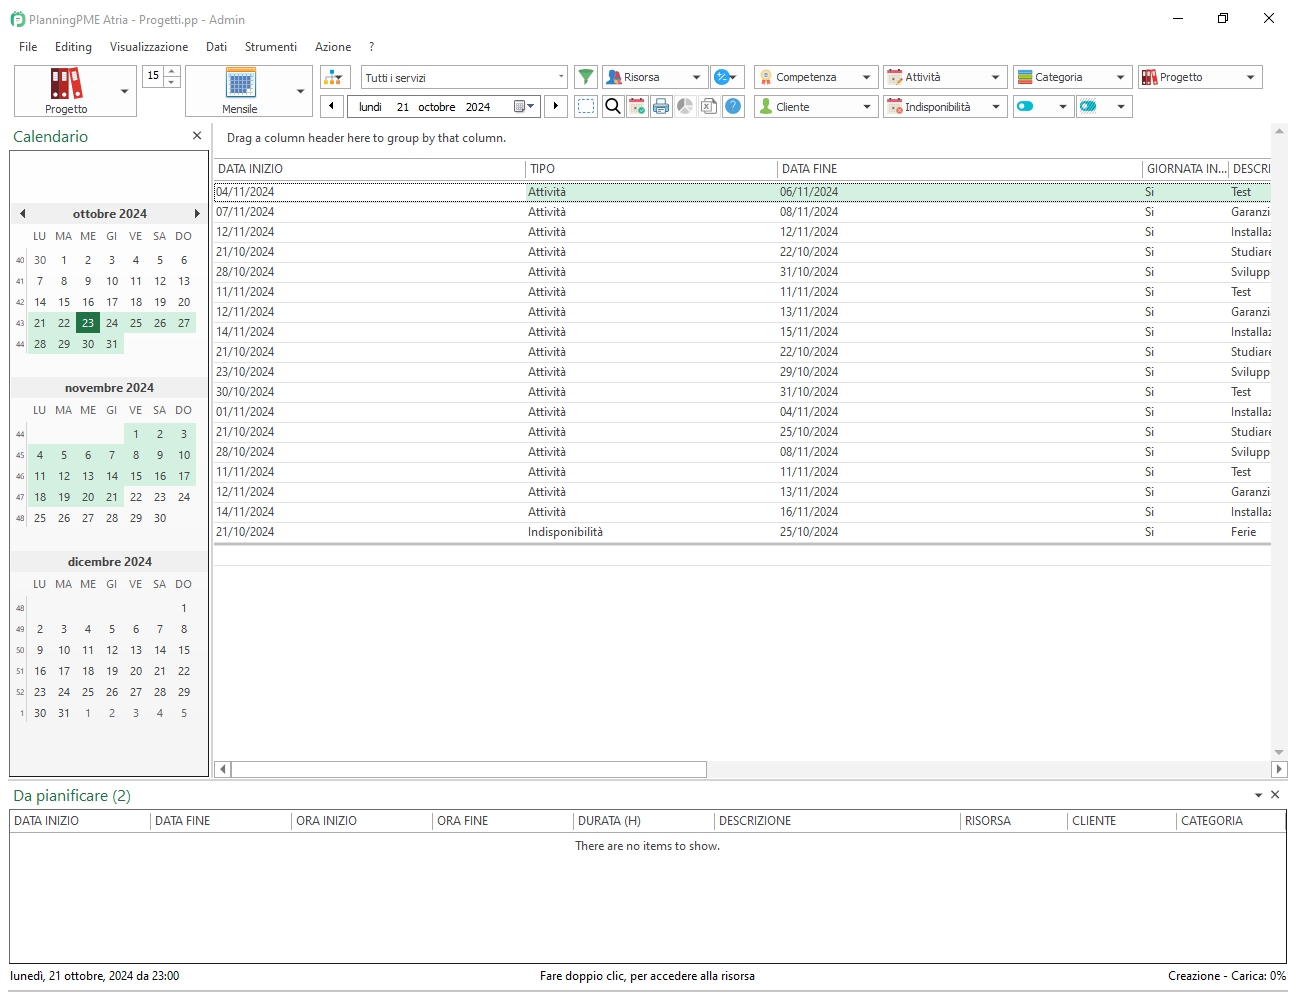Click the pie chart statistics icon
Image resolution: width=1296 pixels, height=992 pixels.
click(685, 106)
